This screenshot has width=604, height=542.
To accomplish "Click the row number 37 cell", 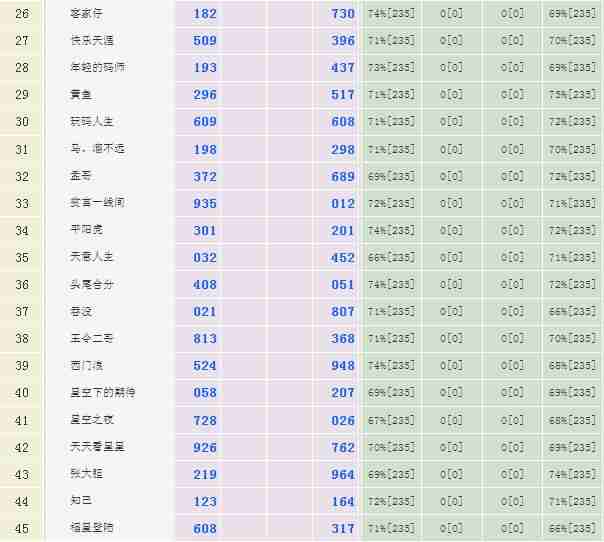I will pos(22,311).
